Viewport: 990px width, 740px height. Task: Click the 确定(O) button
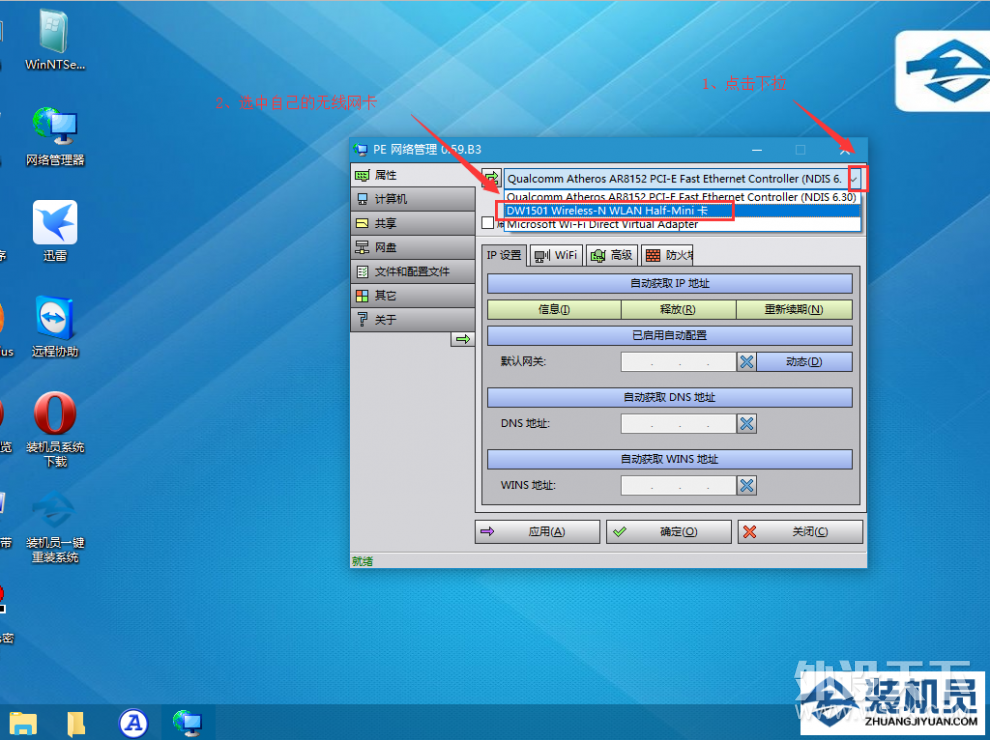point(669,532)
